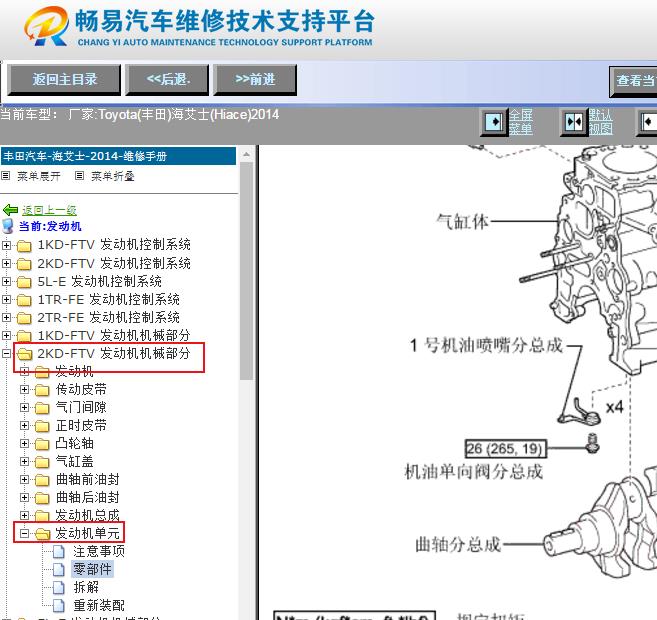This screenshot has height=620, width=657.
Task: Click the 2KD-FTV 发动机机械部分 open folder icon
Action: 25,354
